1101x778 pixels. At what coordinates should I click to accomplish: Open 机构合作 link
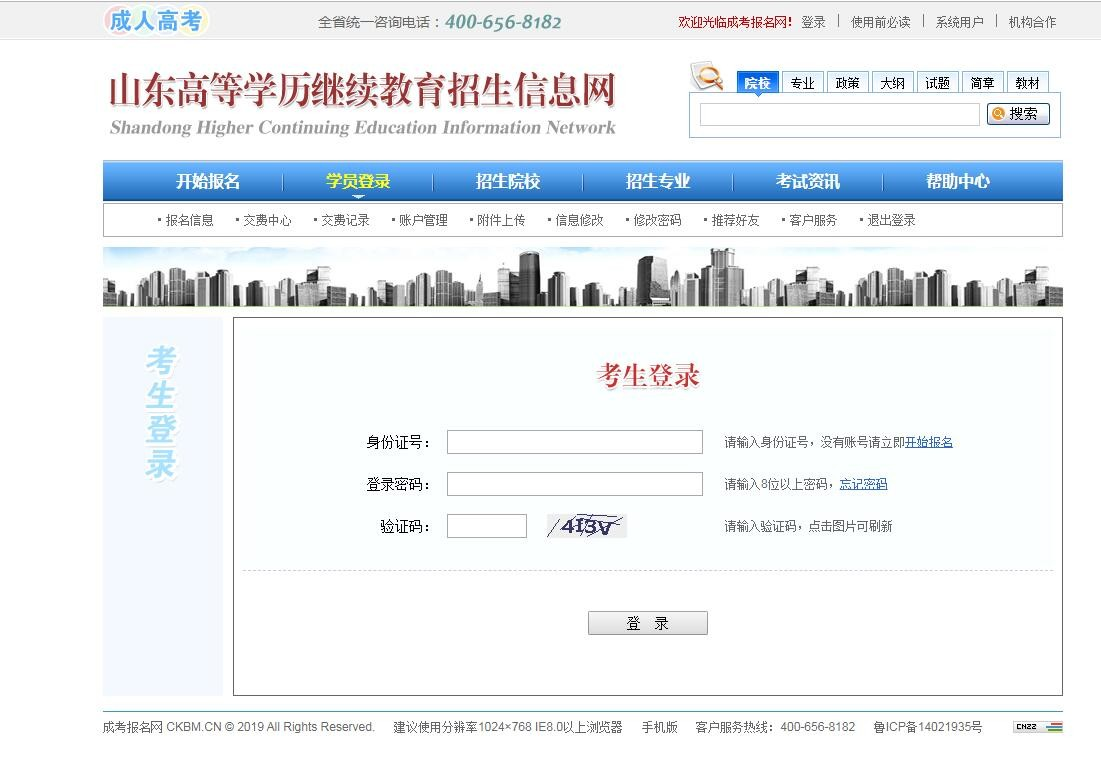(x=1032, y=22)
